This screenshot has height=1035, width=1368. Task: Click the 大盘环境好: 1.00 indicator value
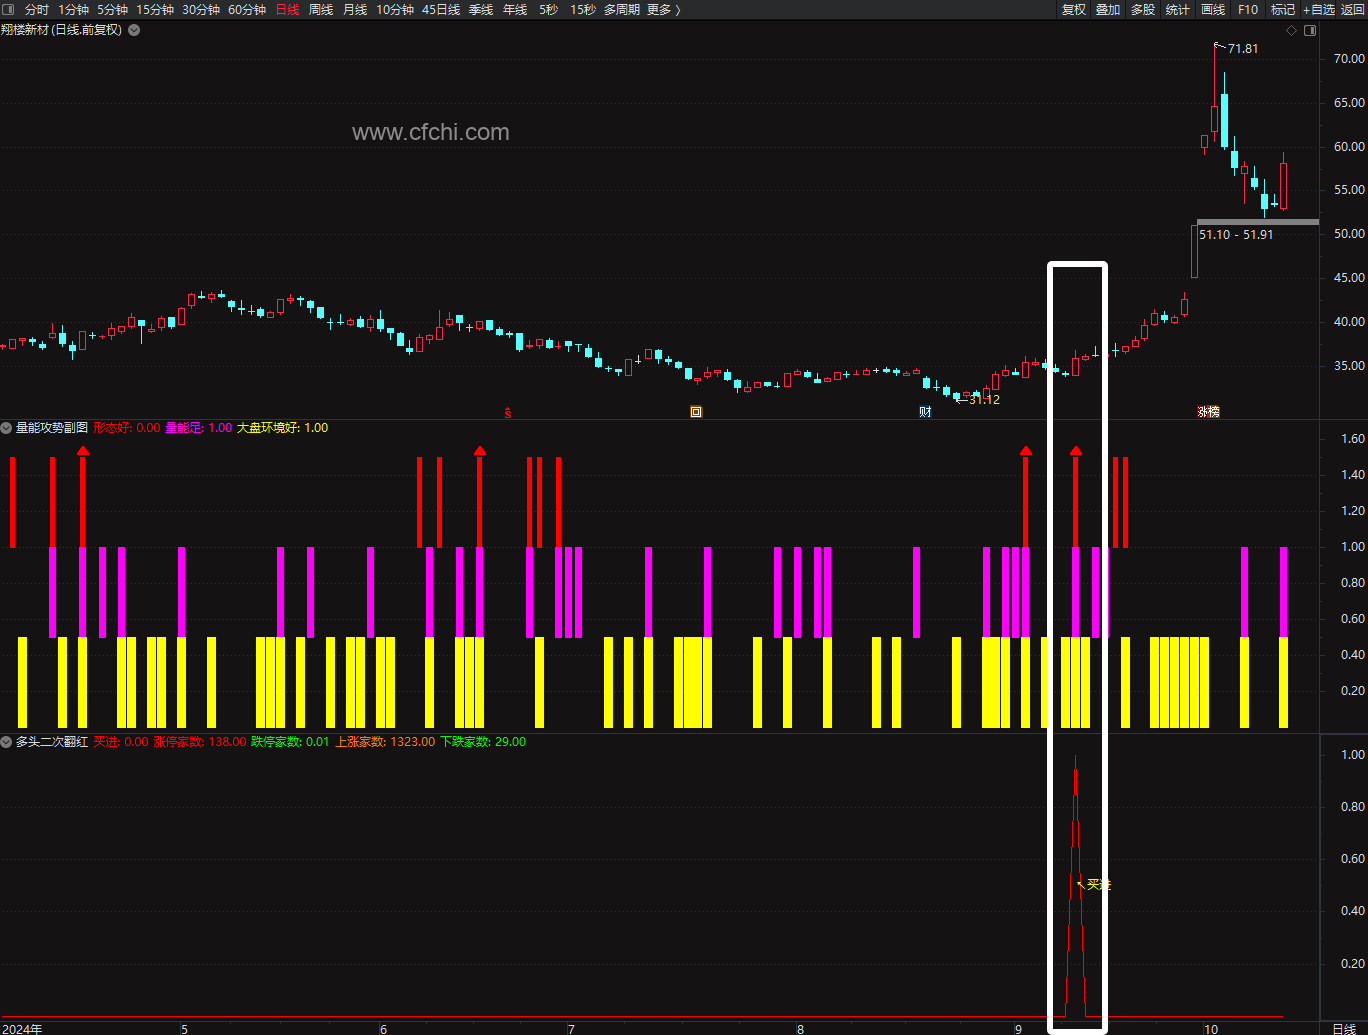click(282, 428)
